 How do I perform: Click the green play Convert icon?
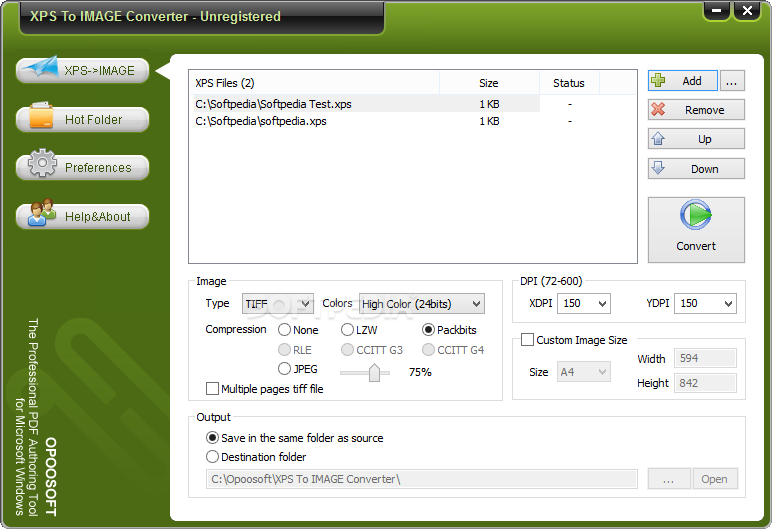[696, 215]
